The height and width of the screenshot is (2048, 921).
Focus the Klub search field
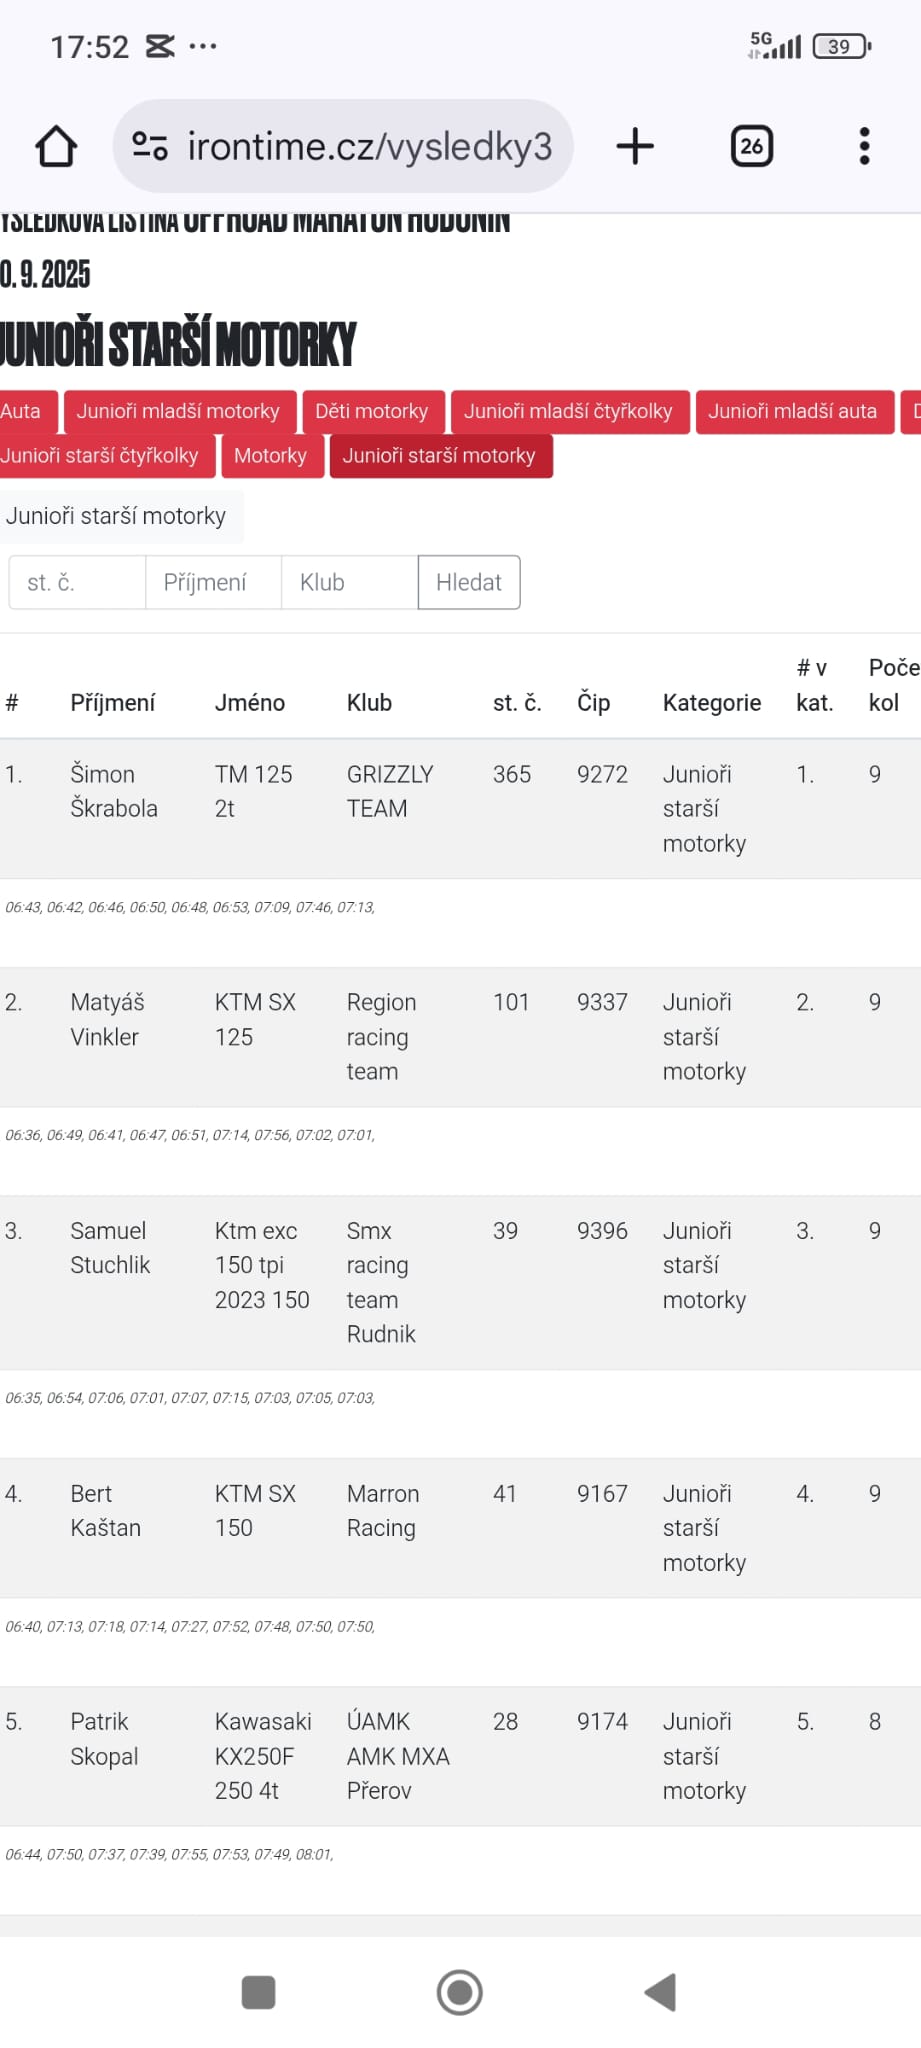pos(349,582)
